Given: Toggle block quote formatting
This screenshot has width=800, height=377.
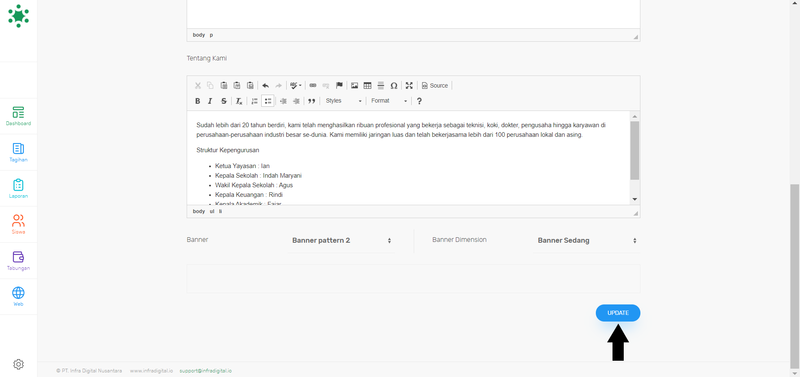Looking at the screenshot, I should (x=312, y=101).
